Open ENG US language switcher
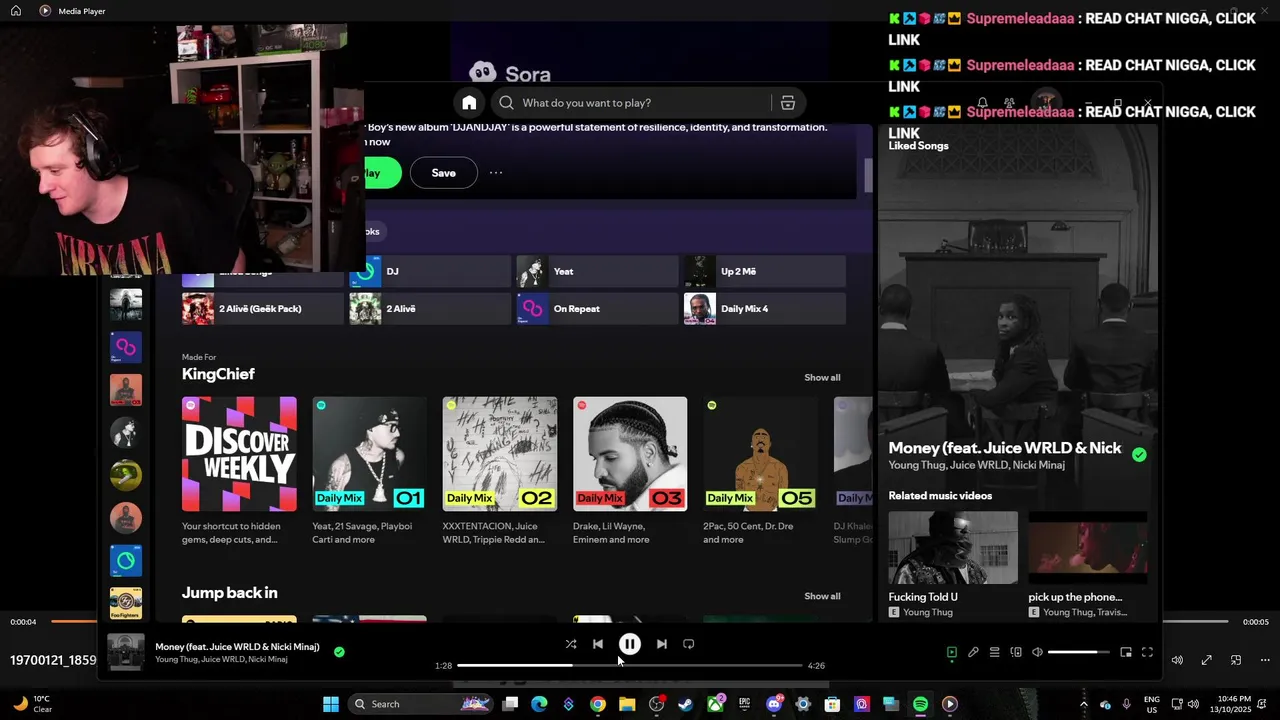The height and width of the screenshot is (720, 1280). (x=1152, y=704)
